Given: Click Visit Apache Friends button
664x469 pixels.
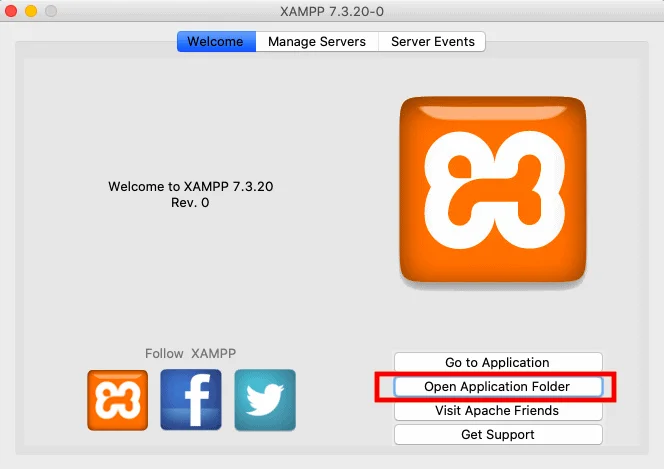Looking at the screenshot, I should click(498, 411).
